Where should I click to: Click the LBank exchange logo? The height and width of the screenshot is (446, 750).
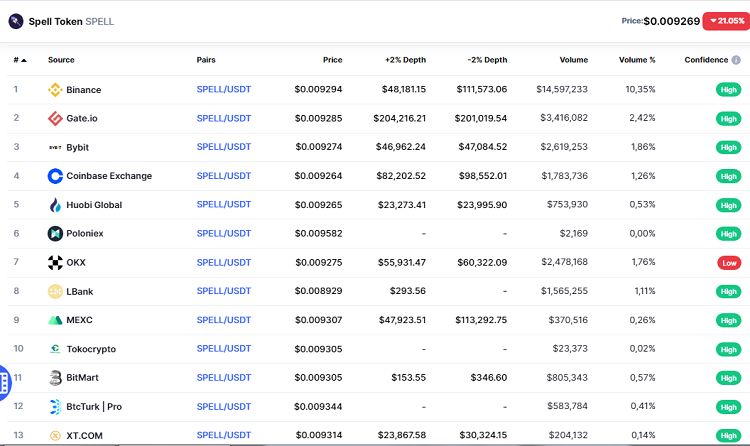pyautogui.click(x=55, y=292)
